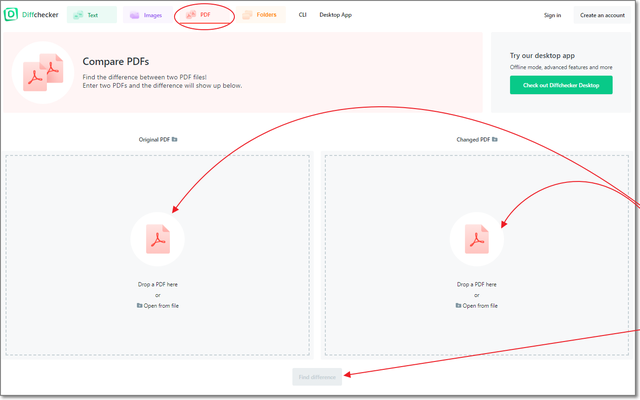Open the Folders comparison tab
The width and height of the screenshot is (640, 400).
click(x=262, y=15)
